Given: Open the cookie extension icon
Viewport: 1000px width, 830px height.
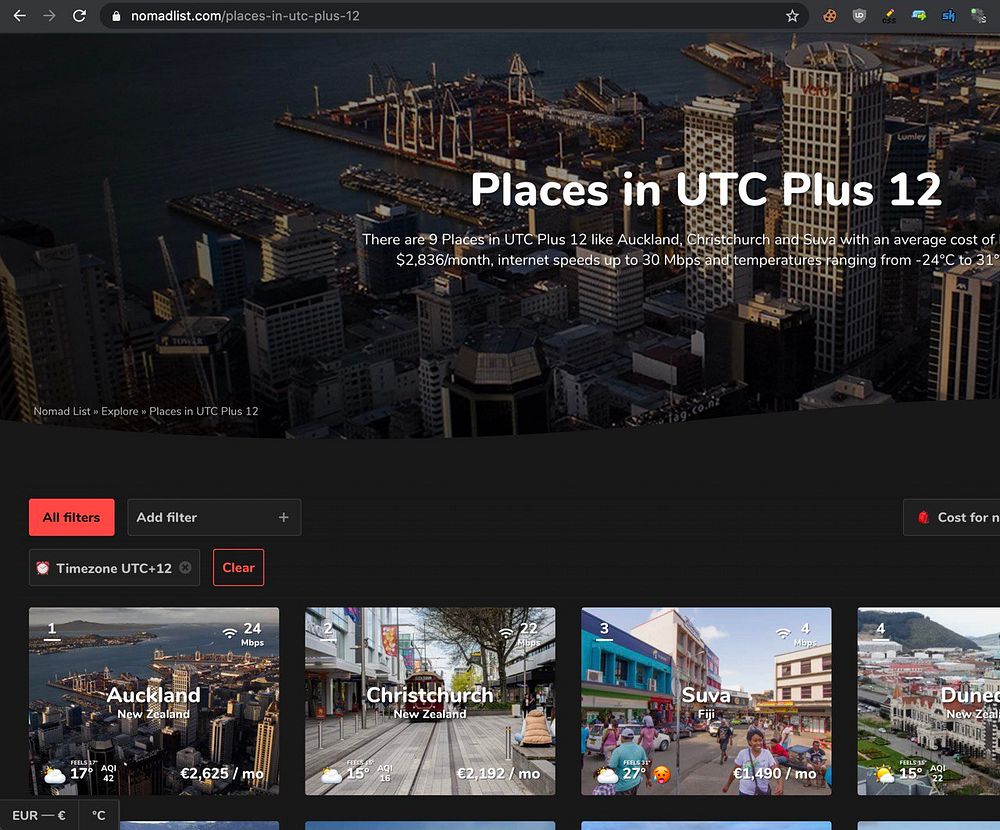Looking at the screenshot, I should click(829, 16).
